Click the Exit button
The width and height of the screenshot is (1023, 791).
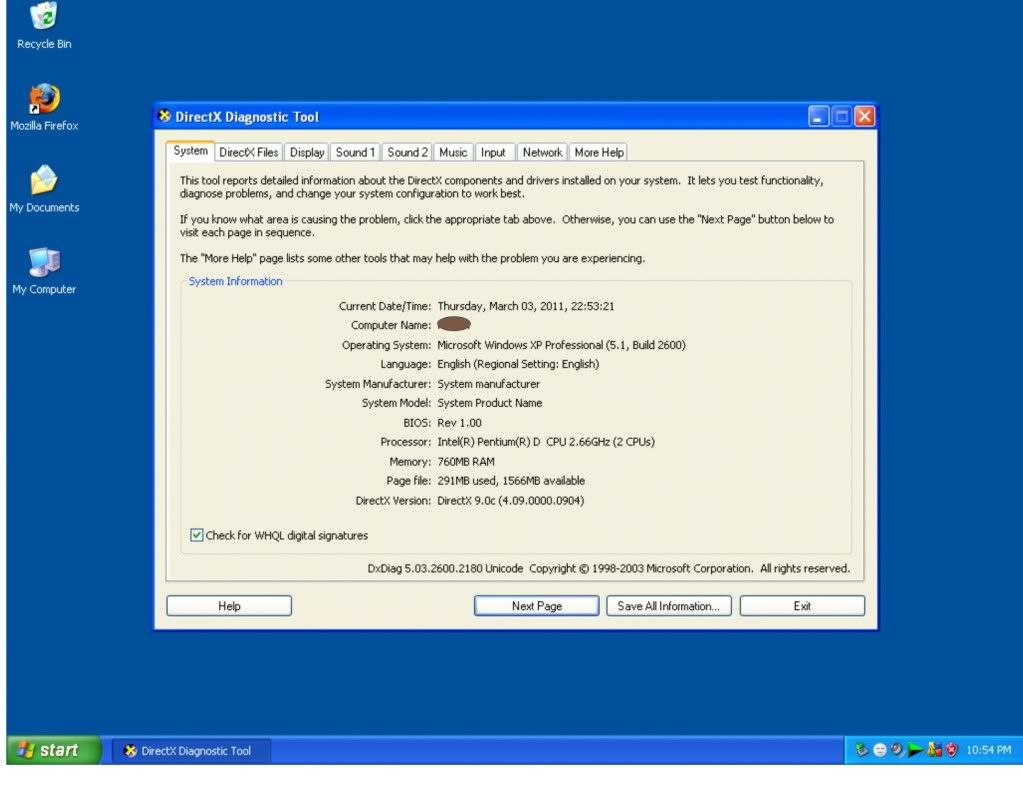pyautogui.click(x=802, y=606)
